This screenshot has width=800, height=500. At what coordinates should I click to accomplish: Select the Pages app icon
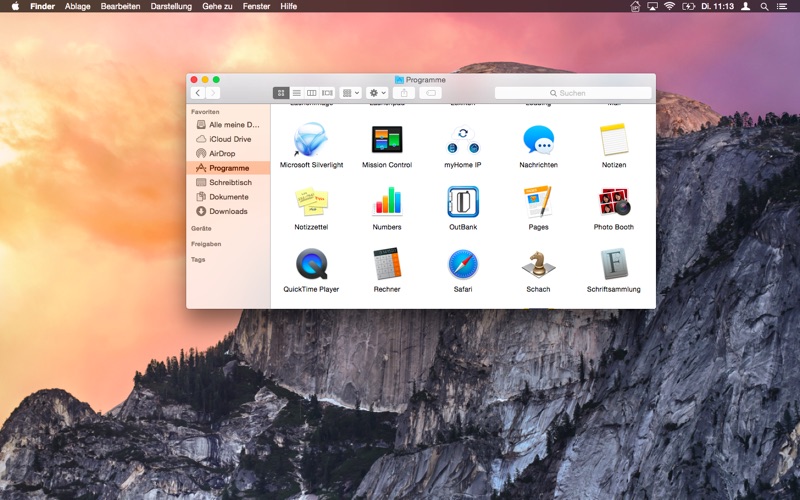(538, 202)
